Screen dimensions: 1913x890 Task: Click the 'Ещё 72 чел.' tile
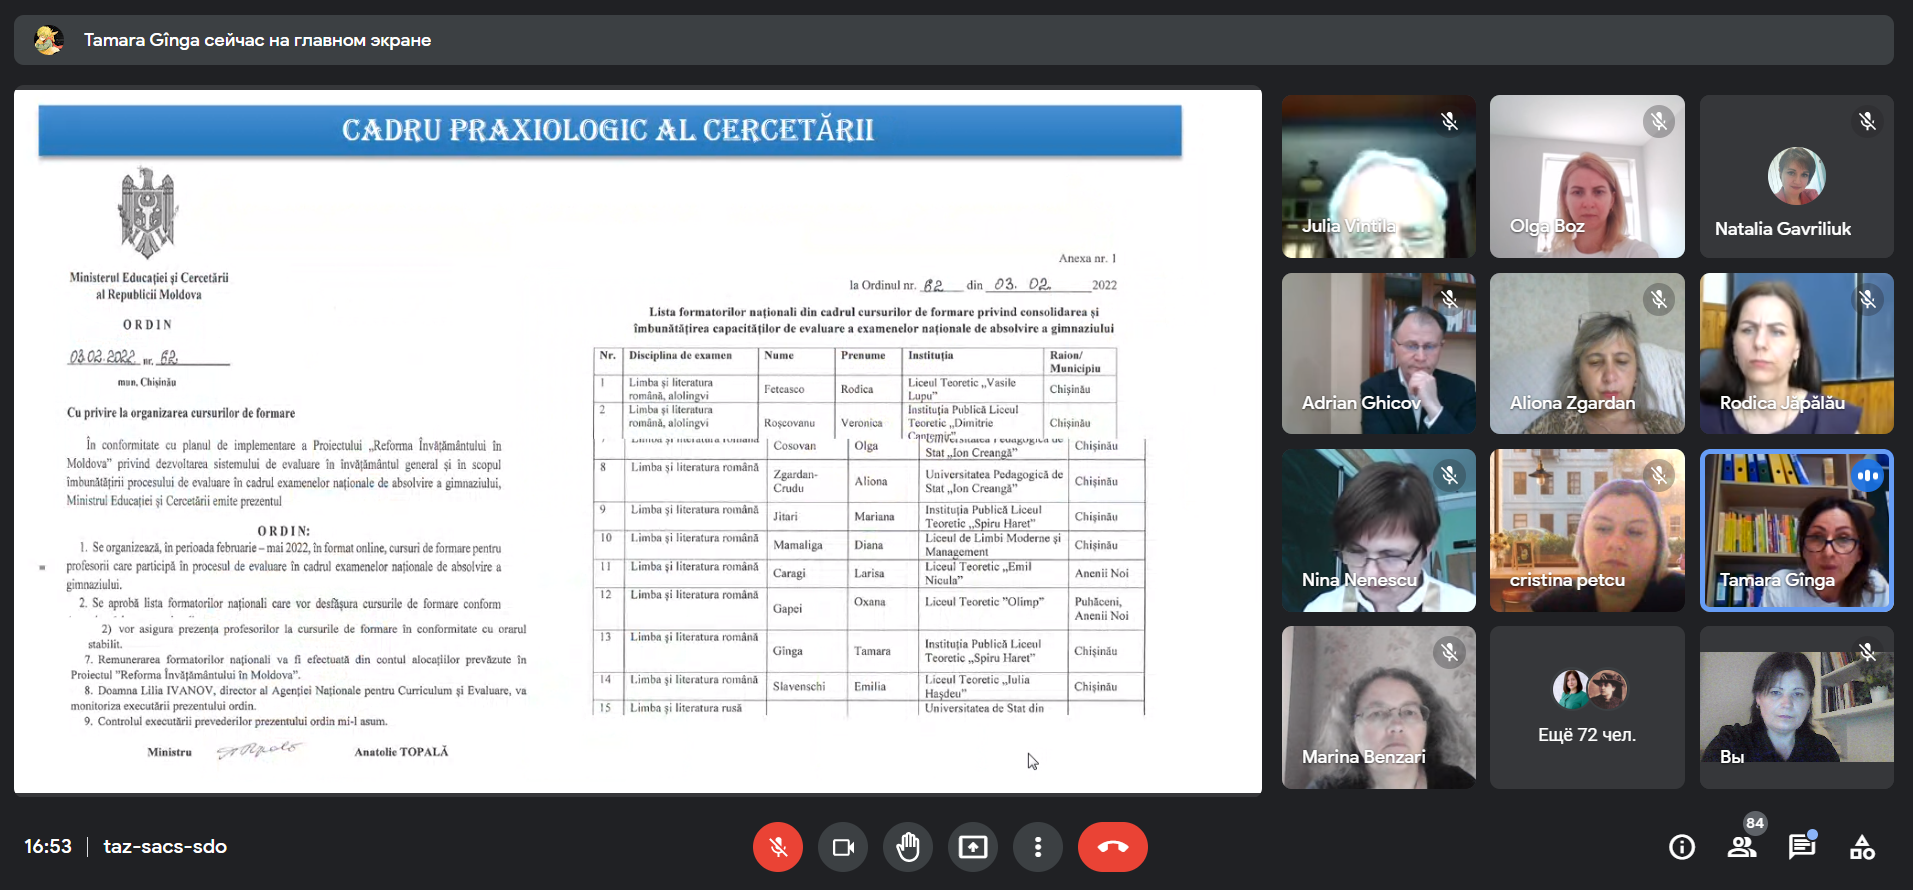[1587, 708]
